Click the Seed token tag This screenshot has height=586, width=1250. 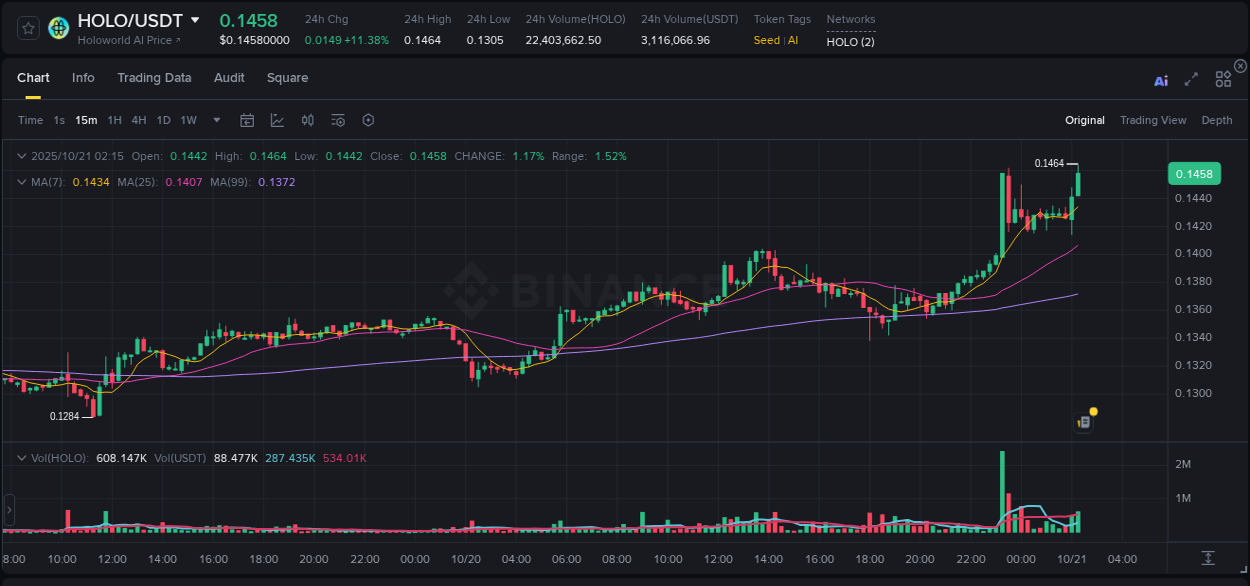pyautogui.click(x=765, y=41)
